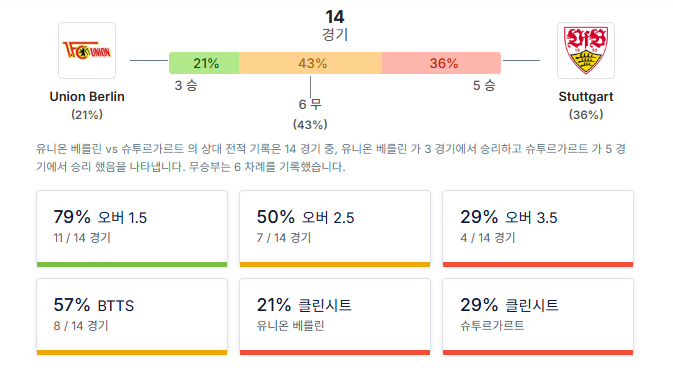Screen dimensions: 673x368
Task: Click the 50% 오버 2.5 stat card
Action: (x=335, y=229)
